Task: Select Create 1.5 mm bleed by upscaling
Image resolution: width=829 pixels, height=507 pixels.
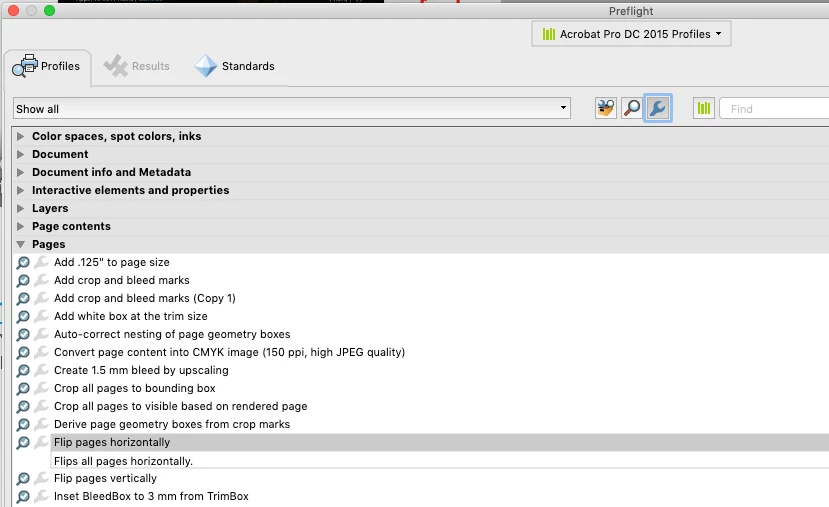Action: [x=141, y=370]
